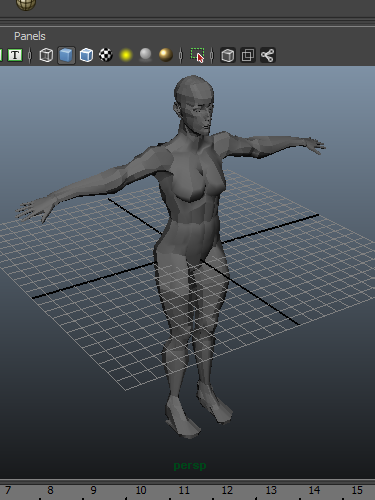Open the Panels menu
The height and width of the screenshot is (500, 375).
(30, 36)
